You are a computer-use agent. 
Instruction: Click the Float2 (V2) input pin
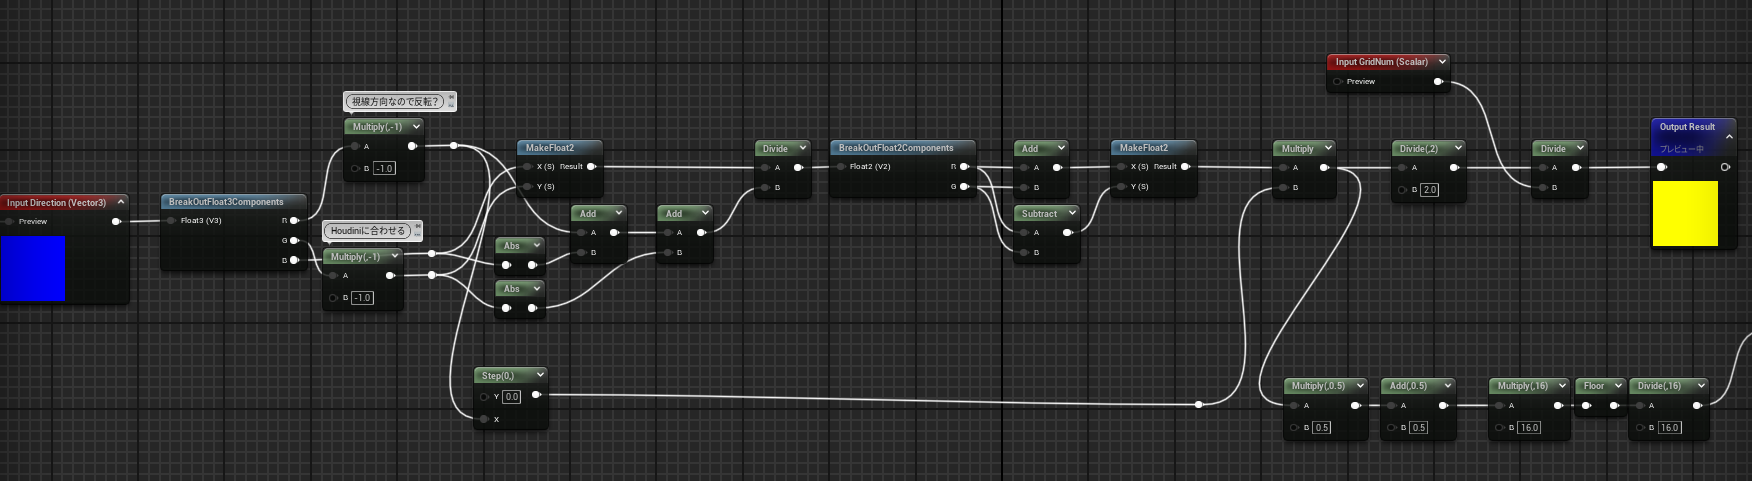pos(840,167)
